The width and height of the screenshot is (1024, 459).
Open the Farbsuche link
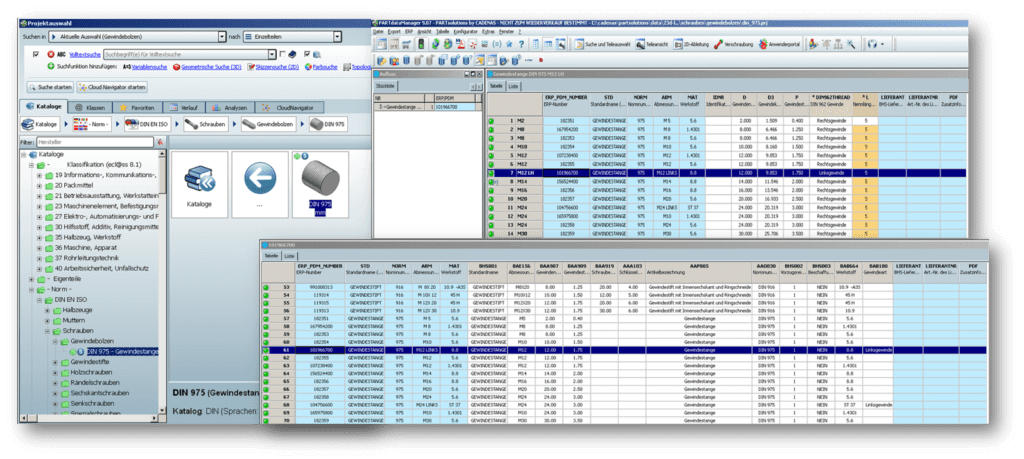(325, 67)
